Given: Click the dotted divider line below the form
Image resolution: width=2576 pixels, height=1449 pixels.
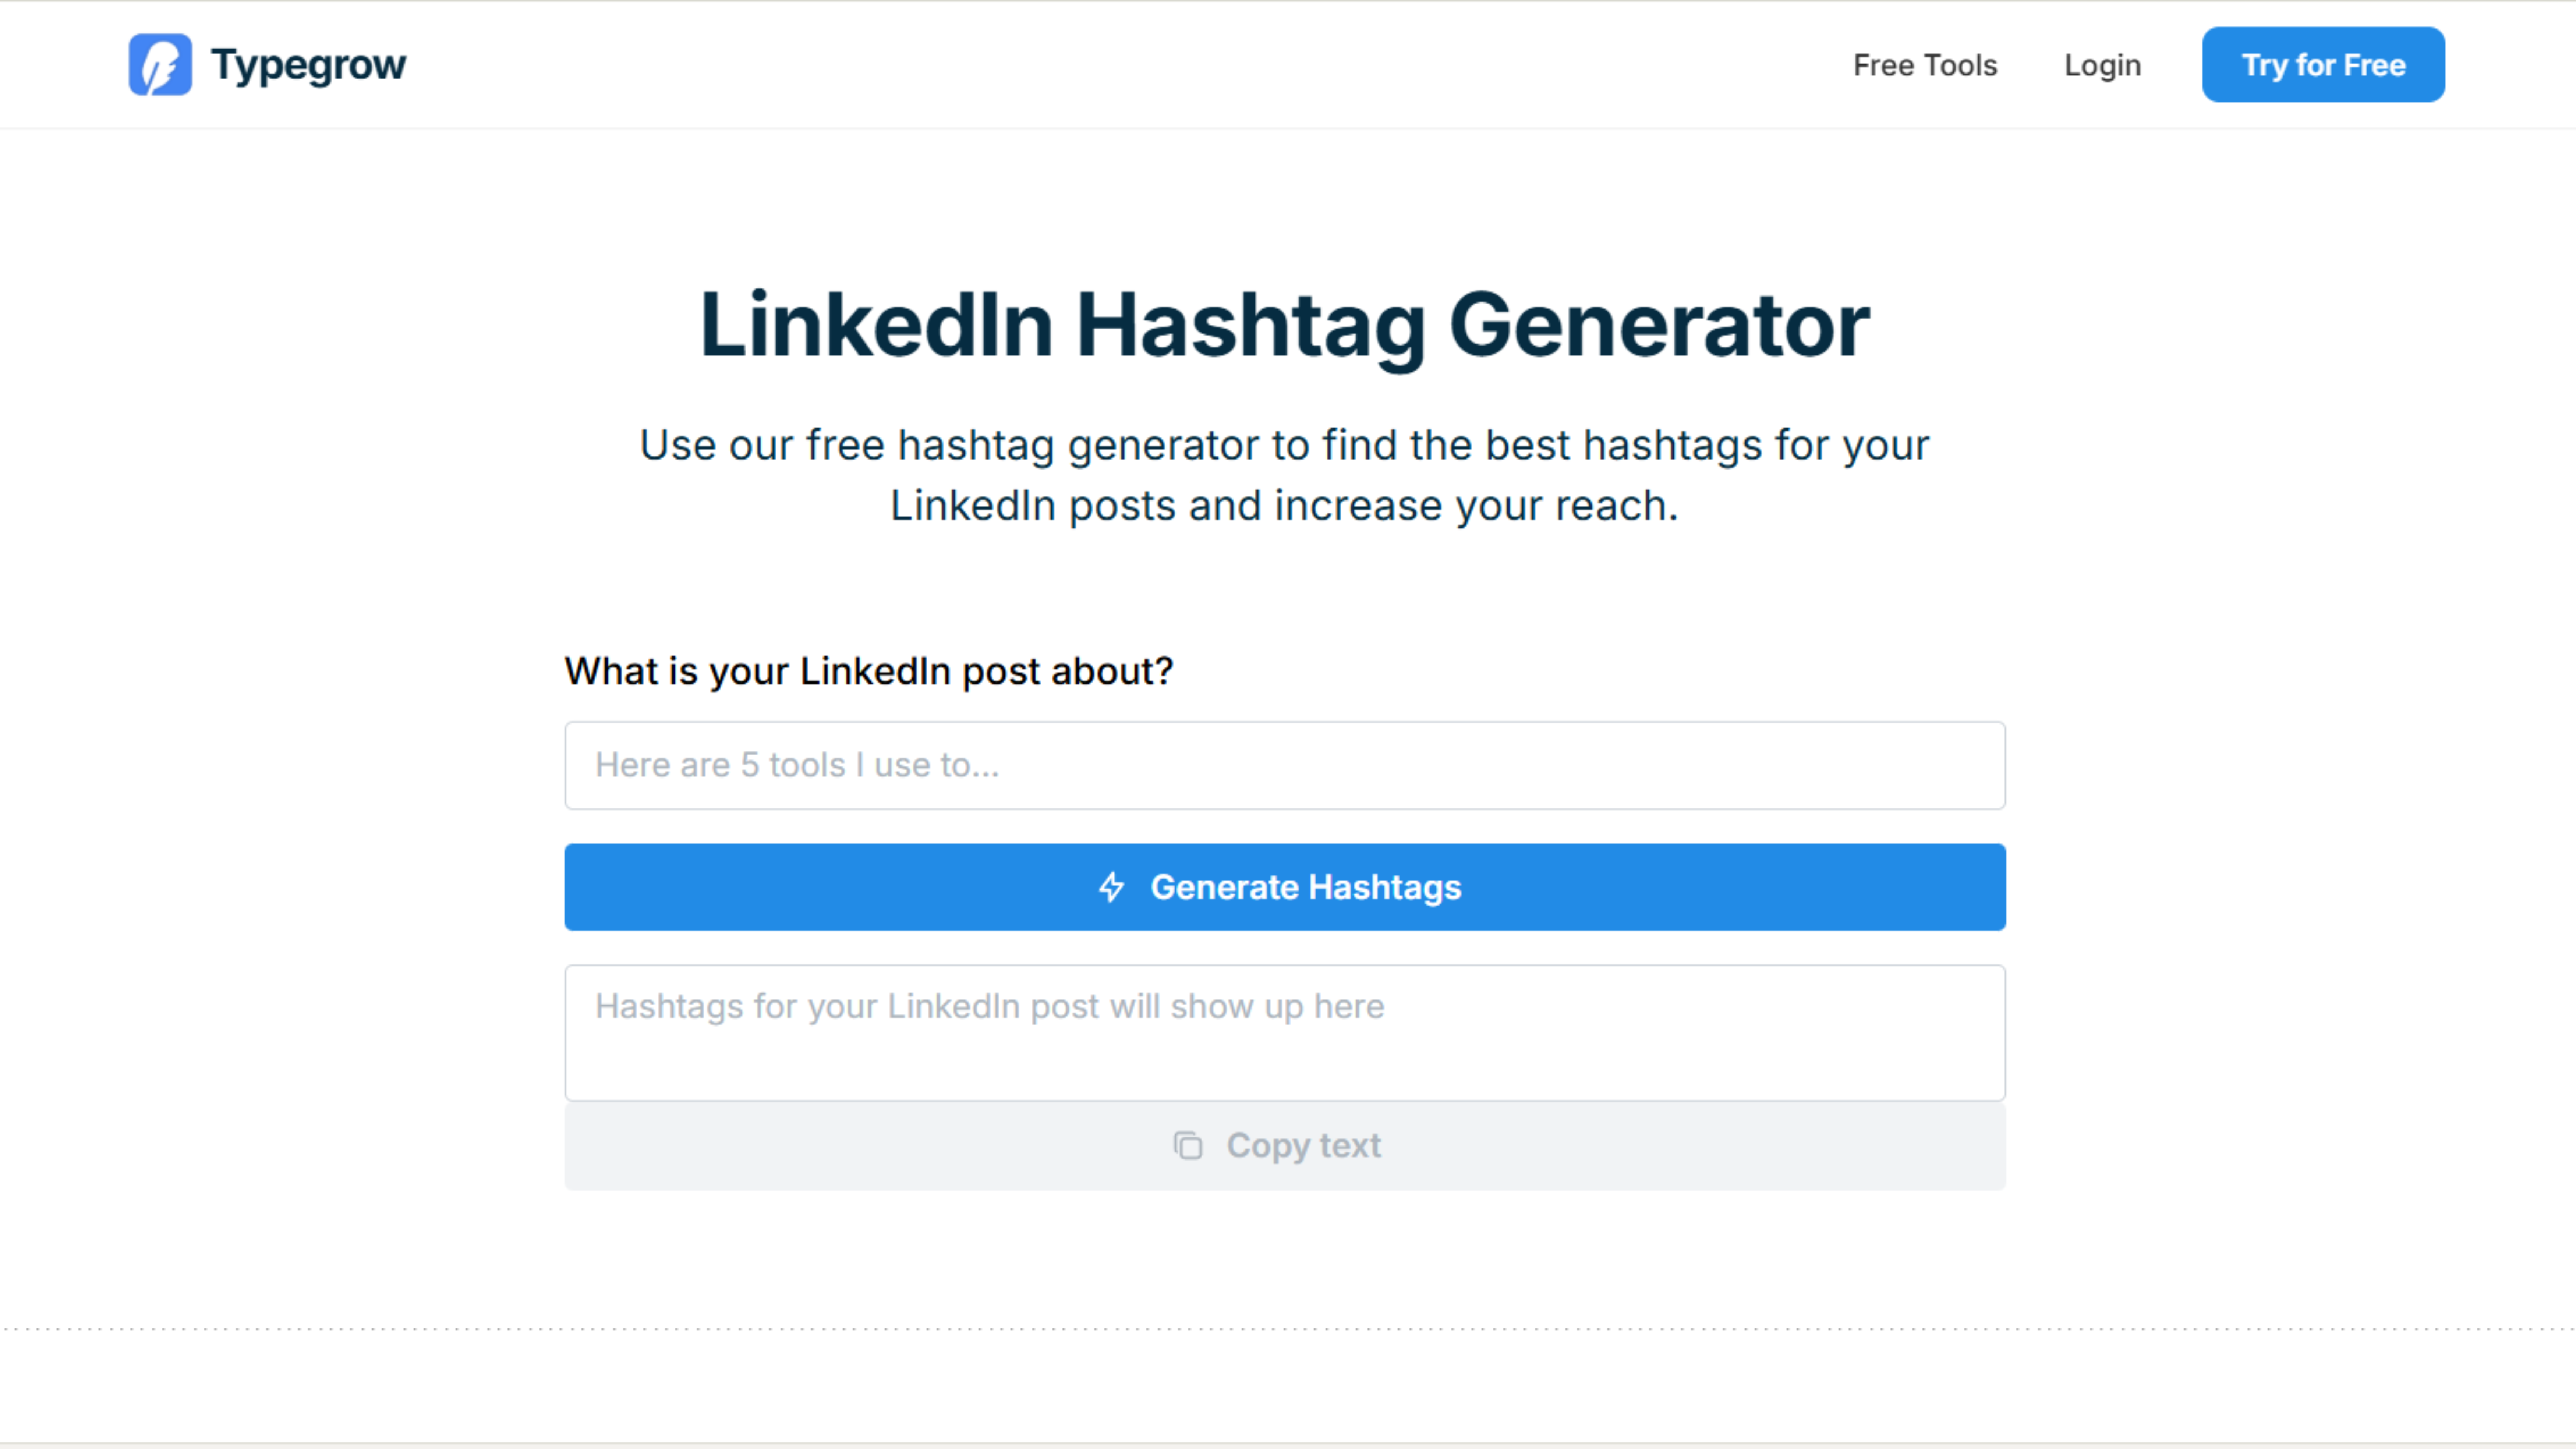Looking at the screenshot, I should click(1284, 1329).
